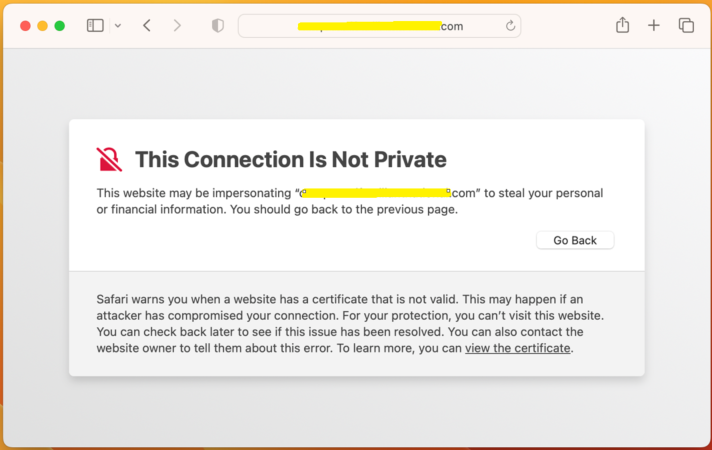Open the Share menu

(x=622, y=26)
